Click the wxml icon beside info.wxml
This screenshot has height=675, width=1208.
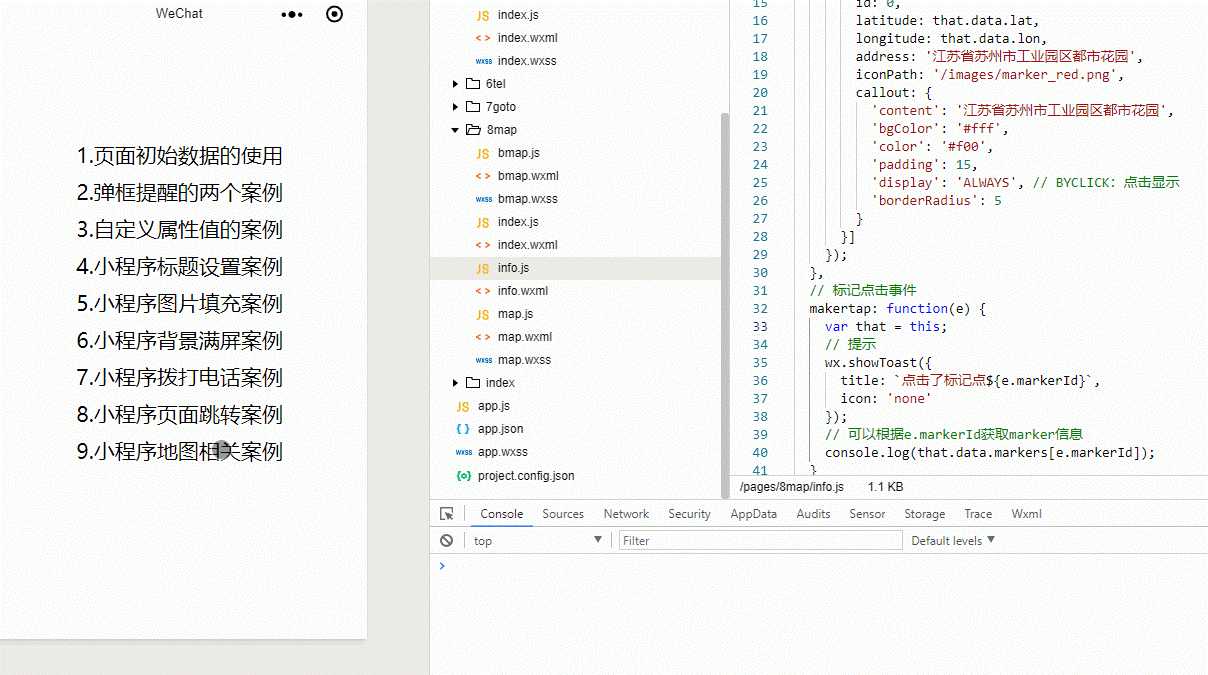(483, 291)
